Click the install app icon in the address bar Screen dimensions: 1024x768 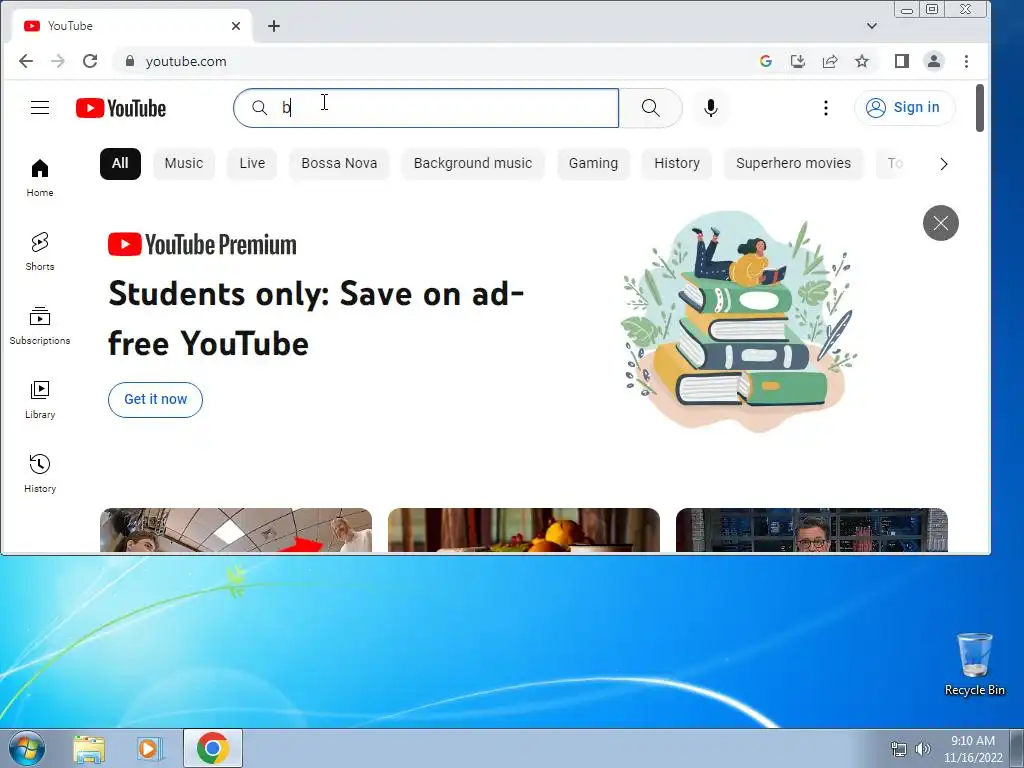pos(797,61)
